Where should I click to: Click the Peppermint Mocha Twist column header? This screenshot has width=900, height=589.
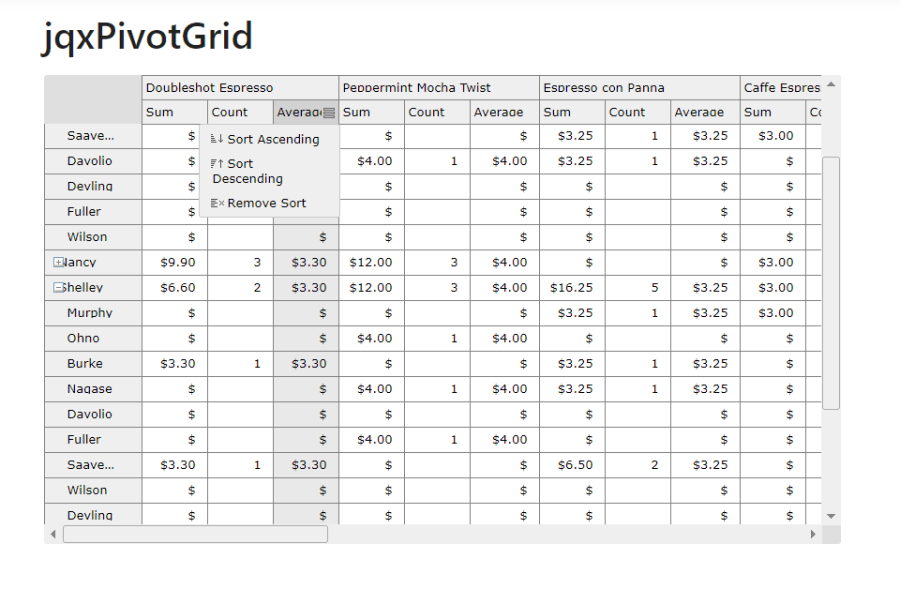(439, 88)
